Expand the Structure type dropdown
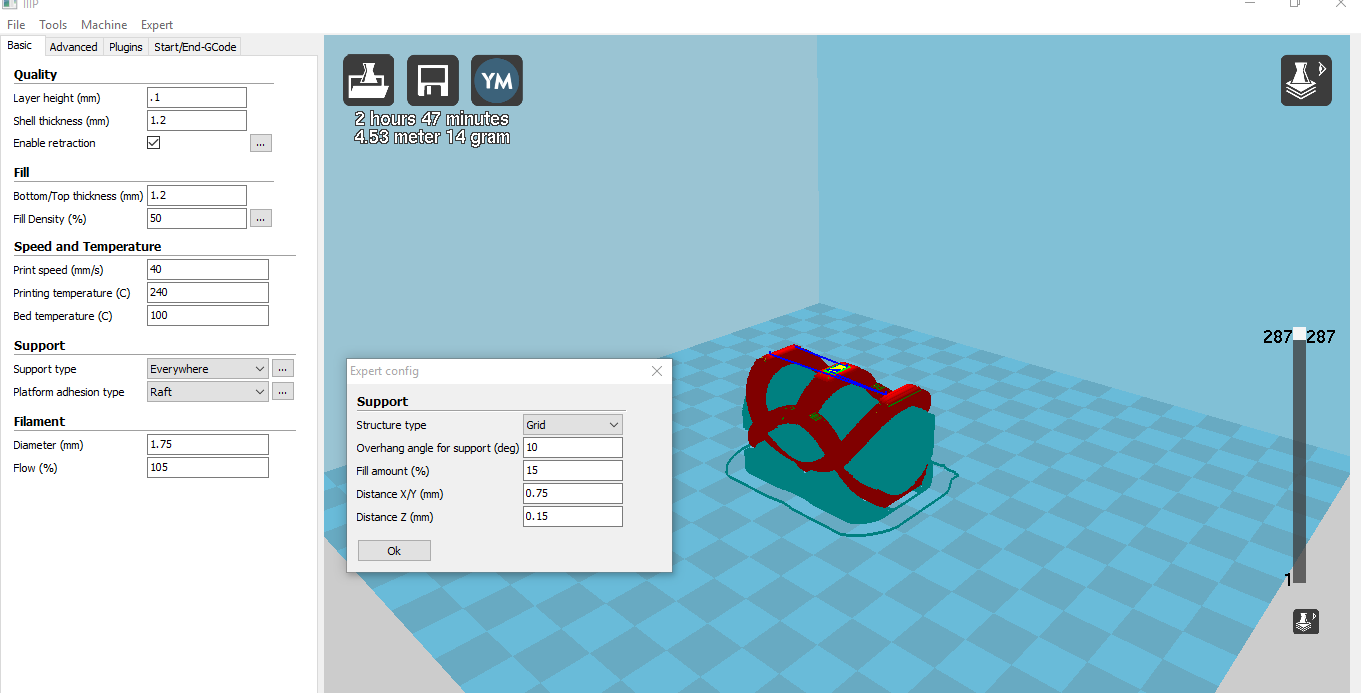Image resolution: width=1361 pixels, height=693 pixels. [x=573, y=425]
